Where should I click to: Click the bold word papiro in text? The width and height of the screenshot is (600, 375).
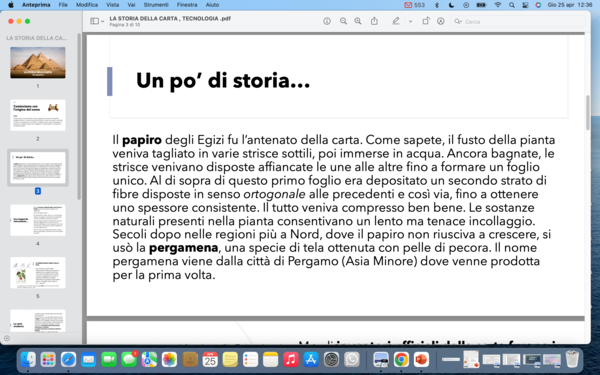click(x=142, y=140)
